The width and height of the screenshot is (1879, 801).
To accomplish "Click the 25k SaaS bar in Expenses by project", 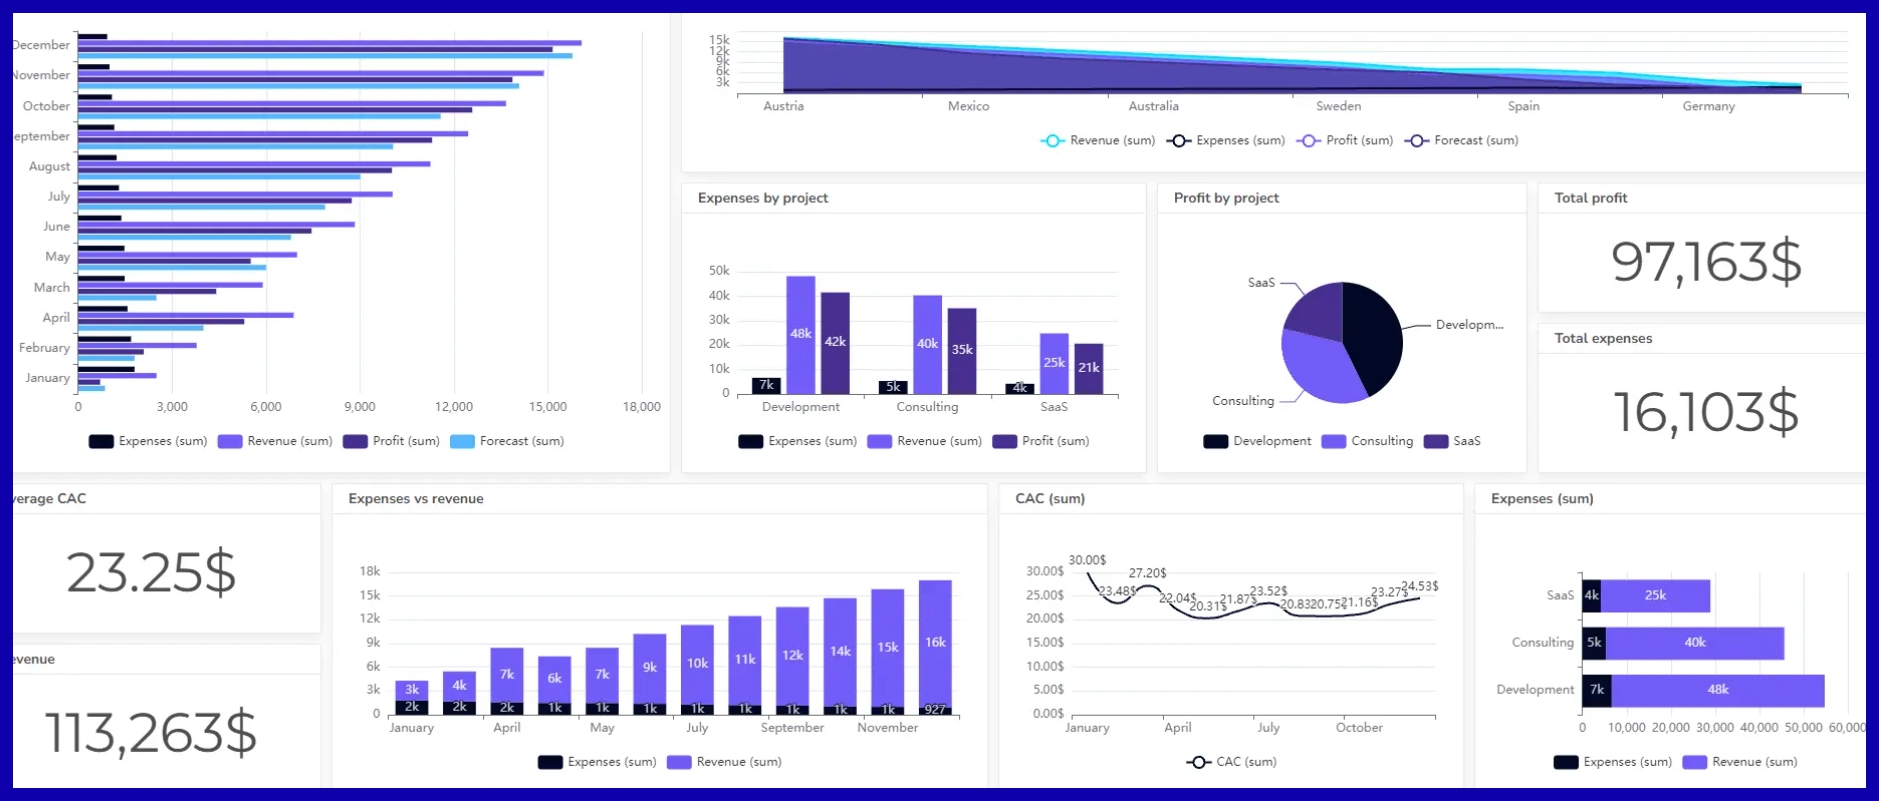I will (x=1054, y=362).
